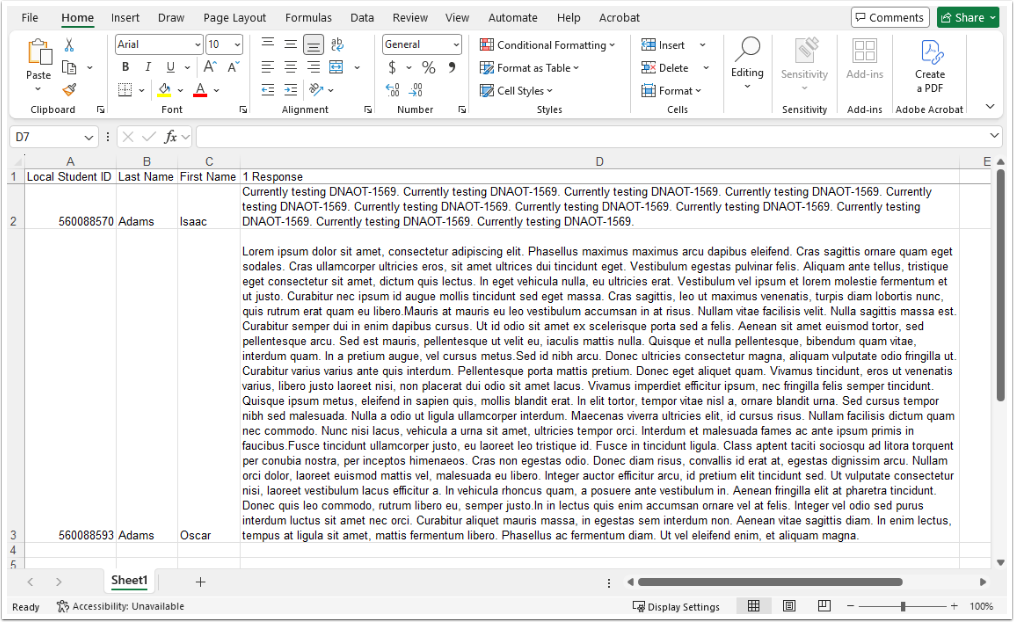
Task: Toggle underline formatting
Action: (x=171, y=67)
